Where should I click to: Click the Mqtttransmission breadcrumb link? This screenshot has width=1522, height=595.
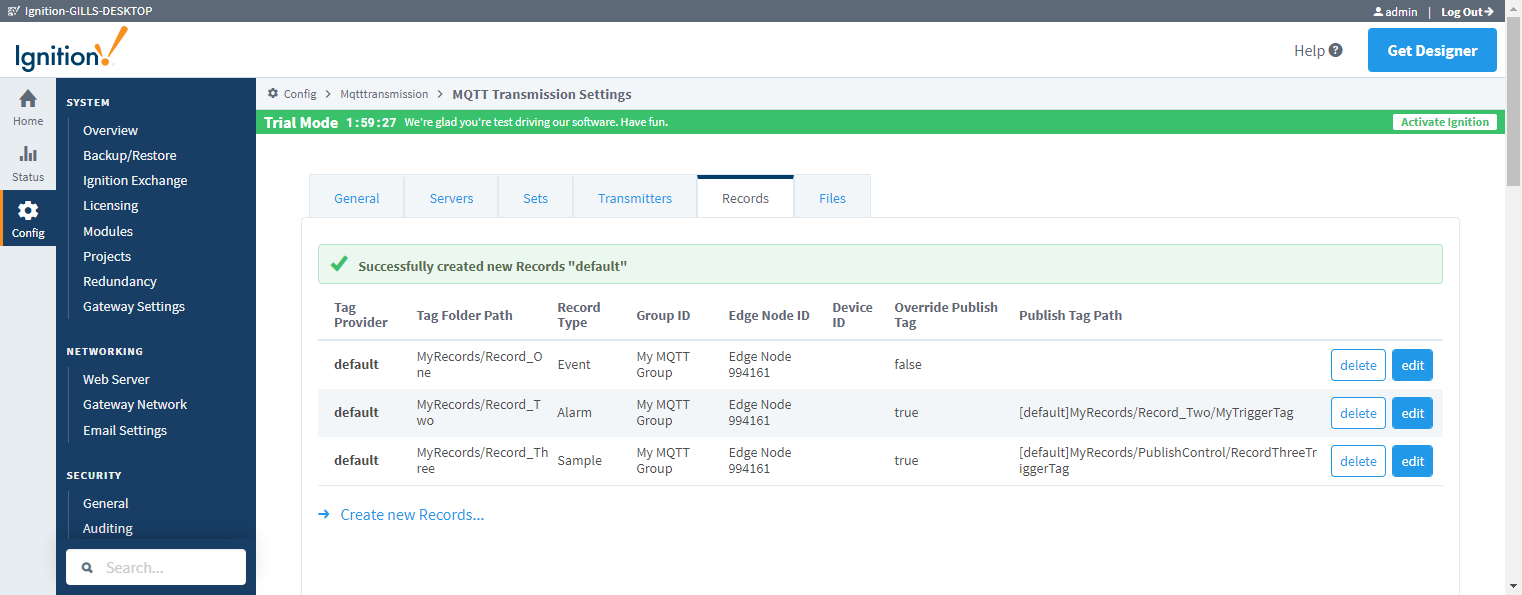click(384, 94)
